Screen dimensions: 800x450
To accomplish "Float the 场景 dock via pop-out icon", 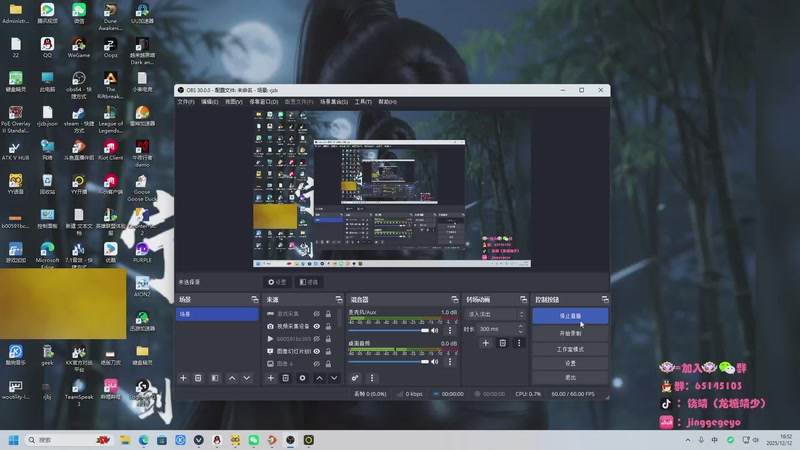I will coord(255,299).
